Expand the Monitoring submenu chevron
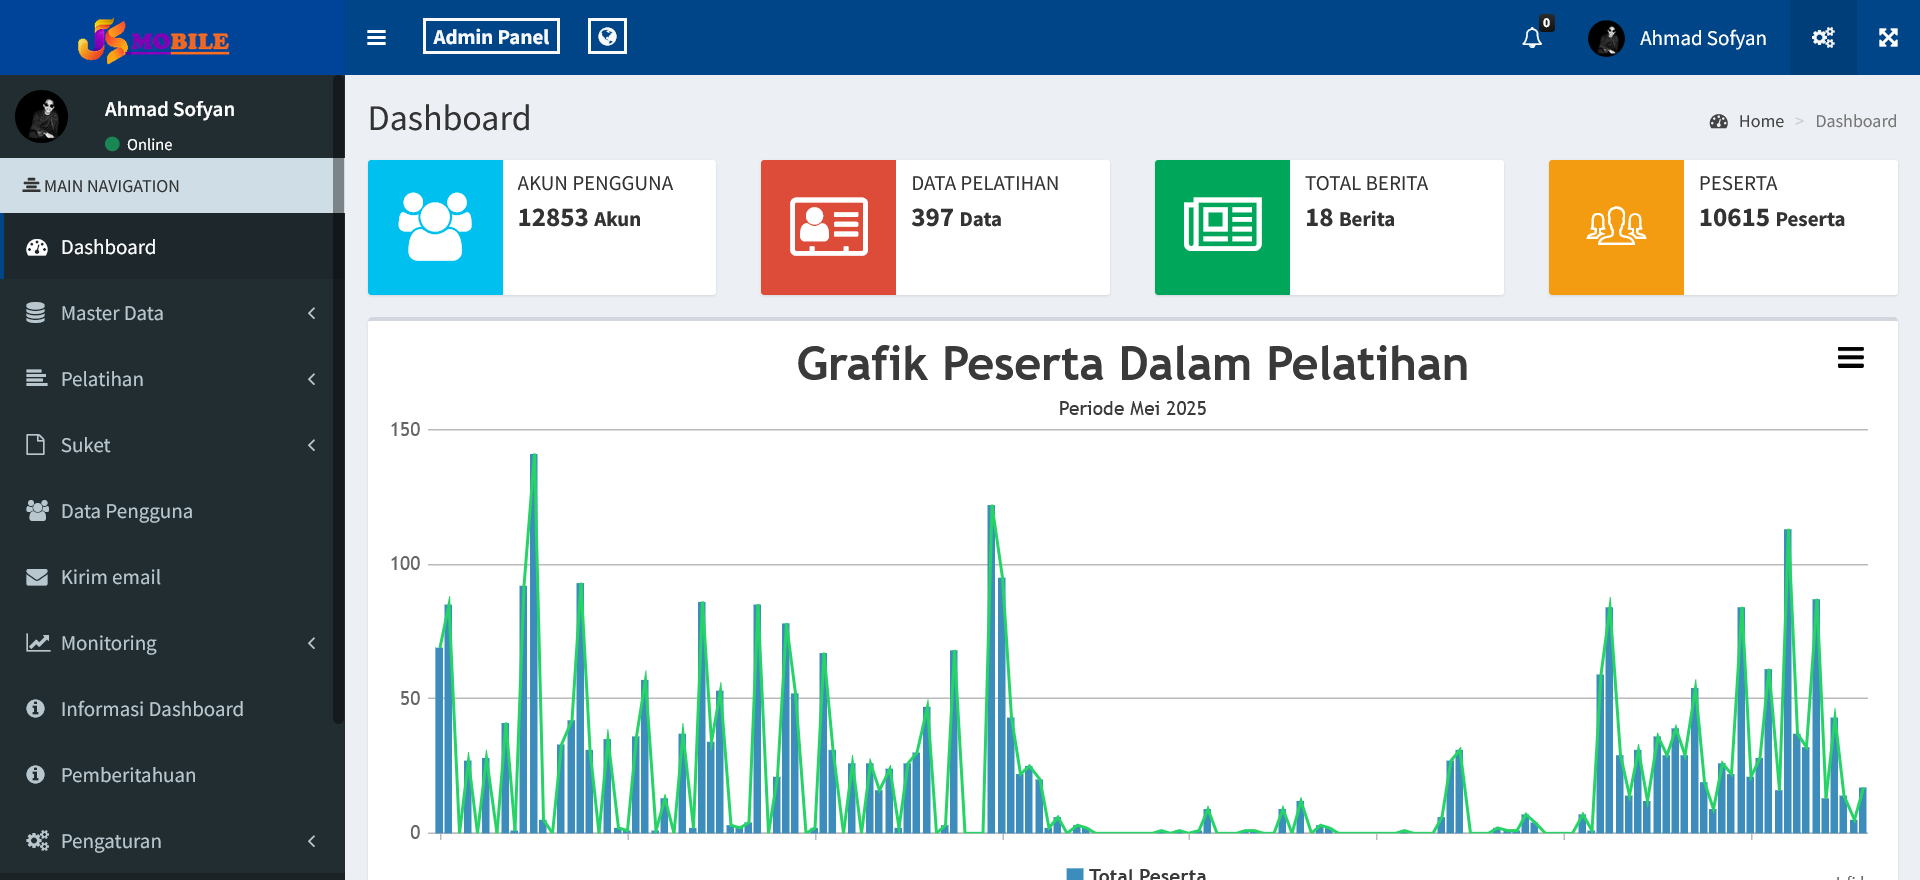 [x=311, y=643]
